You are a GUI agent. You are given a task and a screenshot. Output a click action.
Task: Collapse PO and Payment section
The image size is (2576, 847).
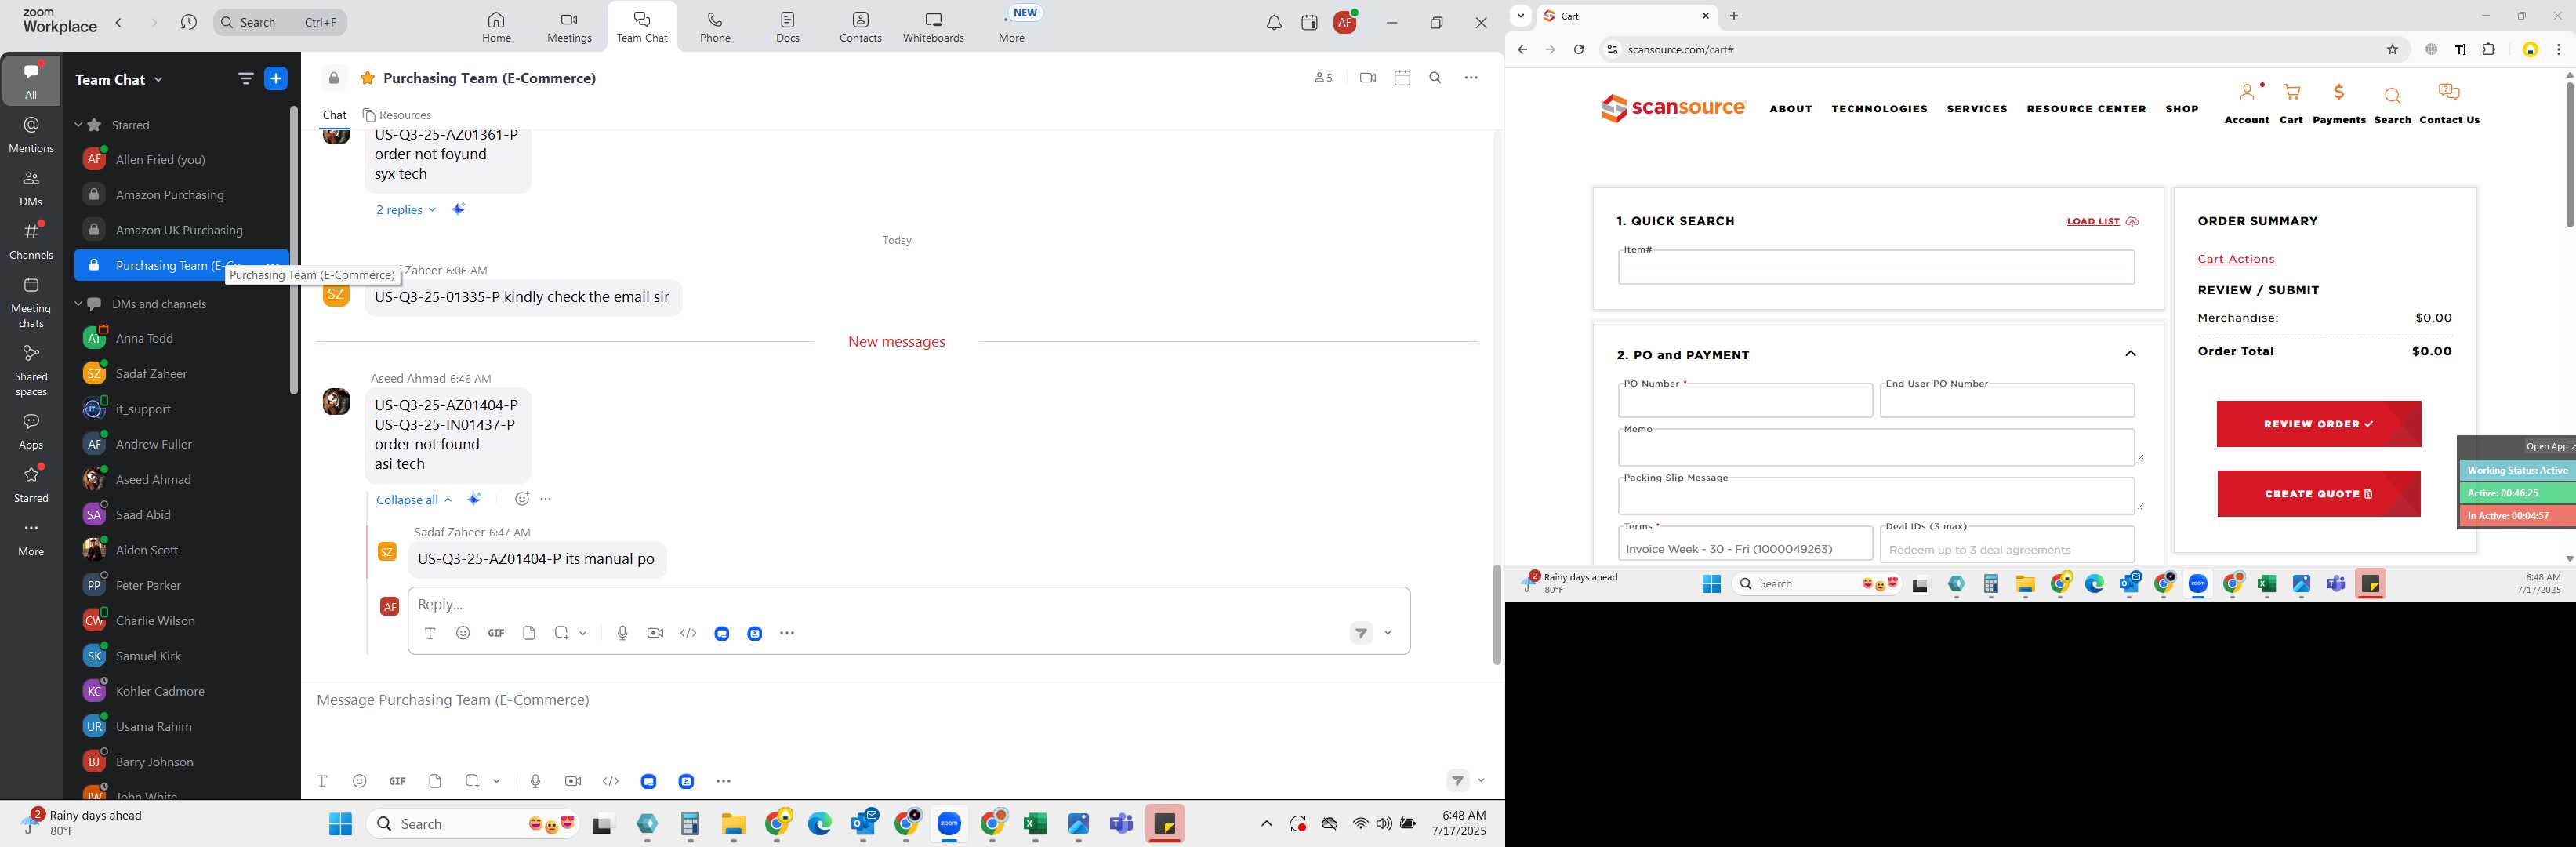[x=2130, y=354]
